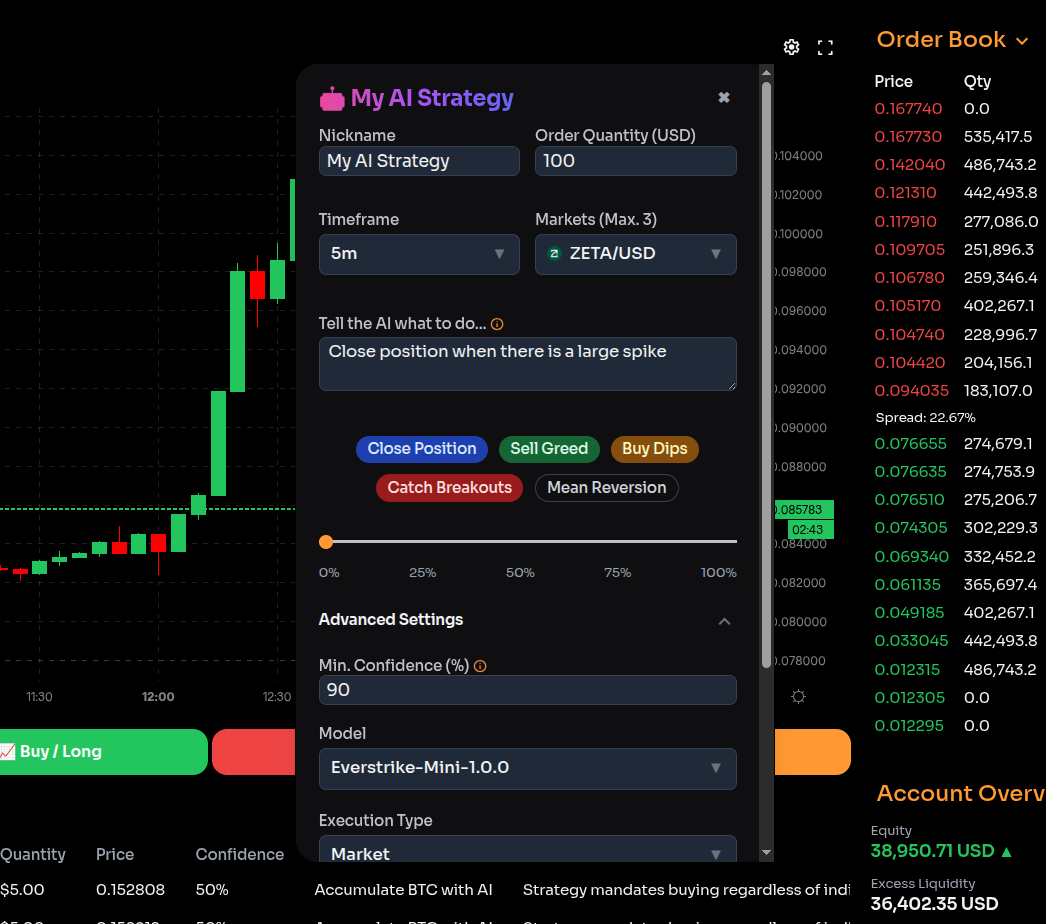Enable the Mean Reversion preset

tap(606, 488)
